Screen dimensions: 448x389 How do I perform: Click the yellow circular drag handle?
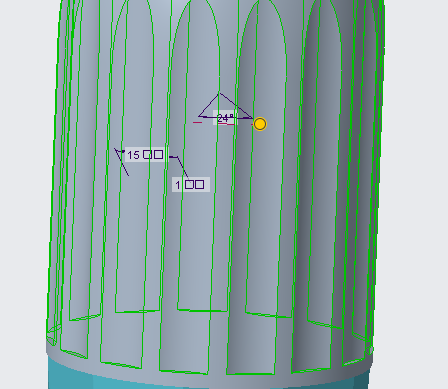[x=260, y=124]
